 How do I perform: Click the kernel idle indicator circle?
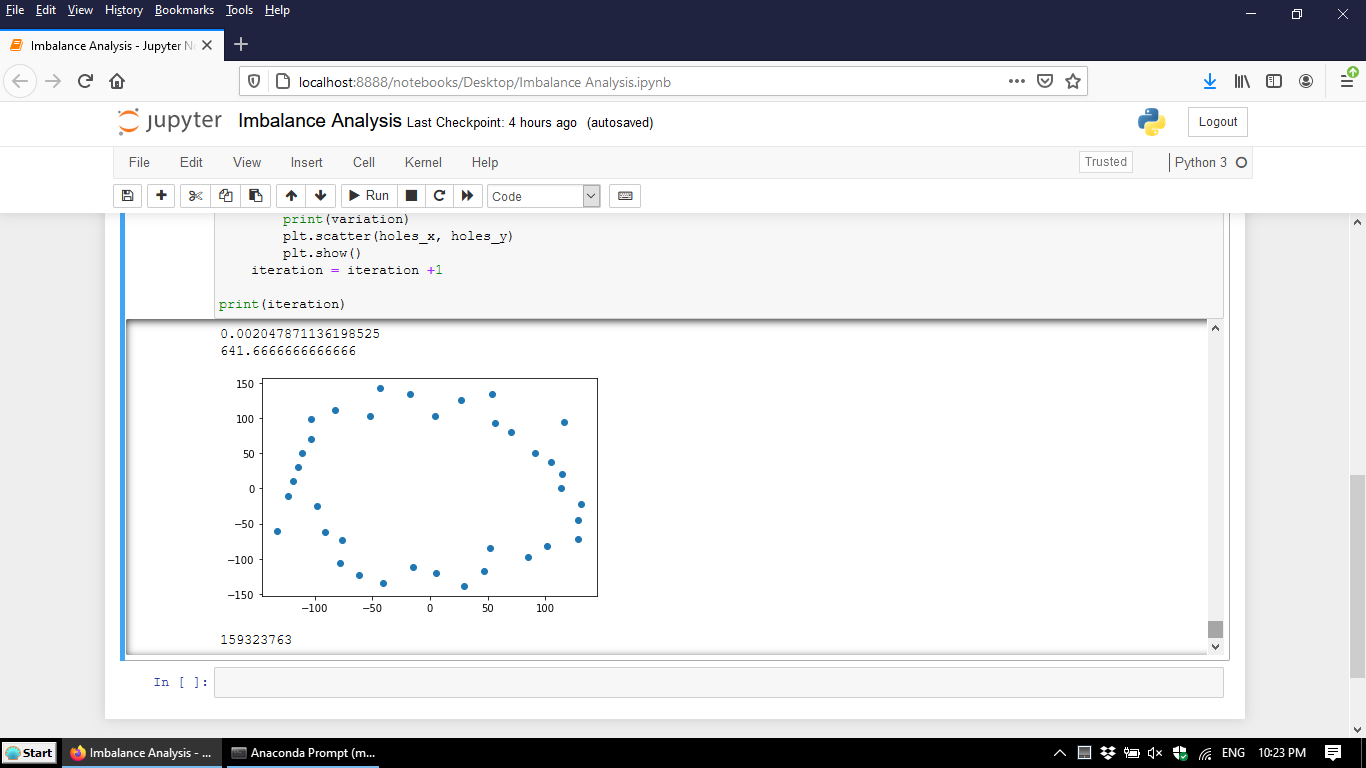tap(1242, 162)
